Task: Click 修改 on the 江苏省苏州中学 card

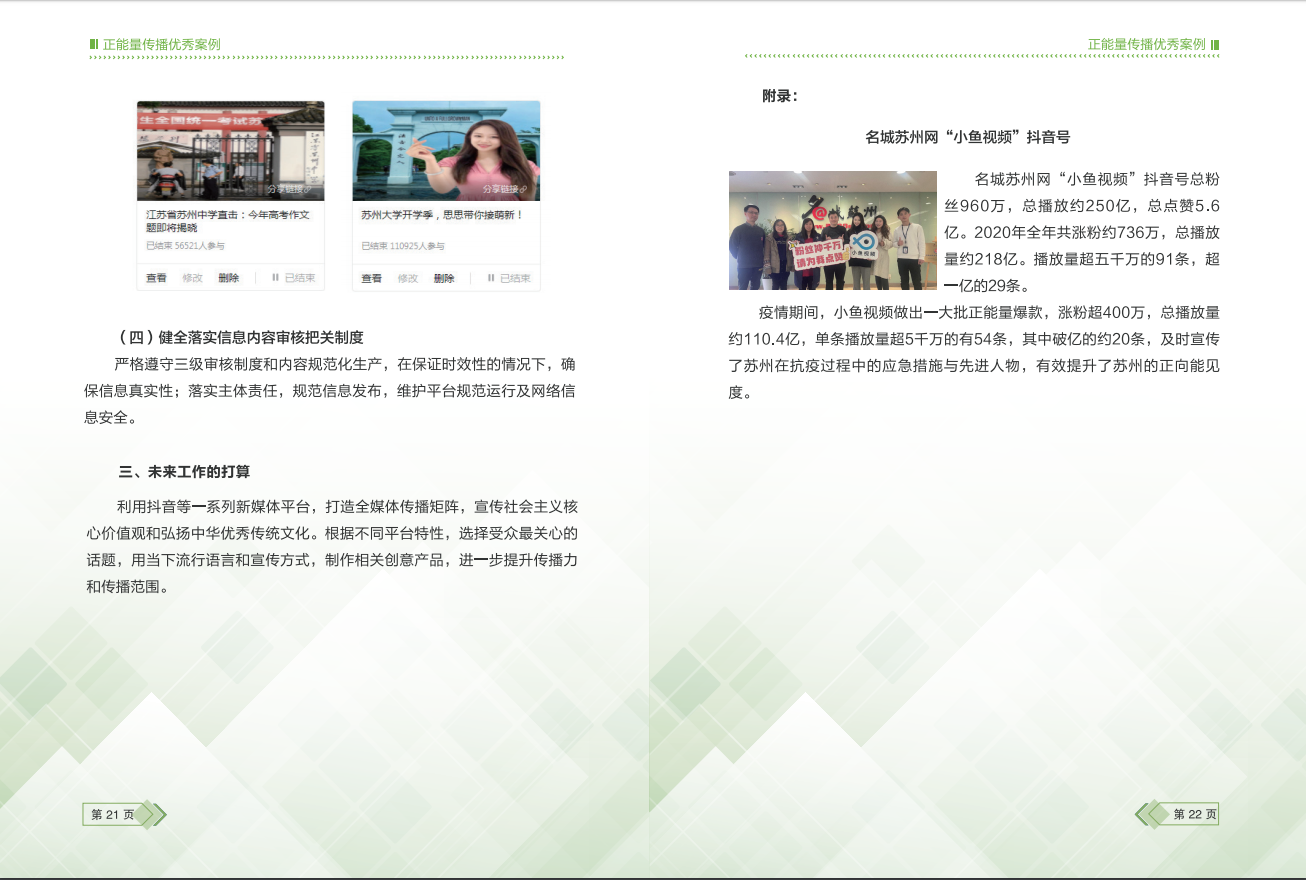Action: coord(192,278)
